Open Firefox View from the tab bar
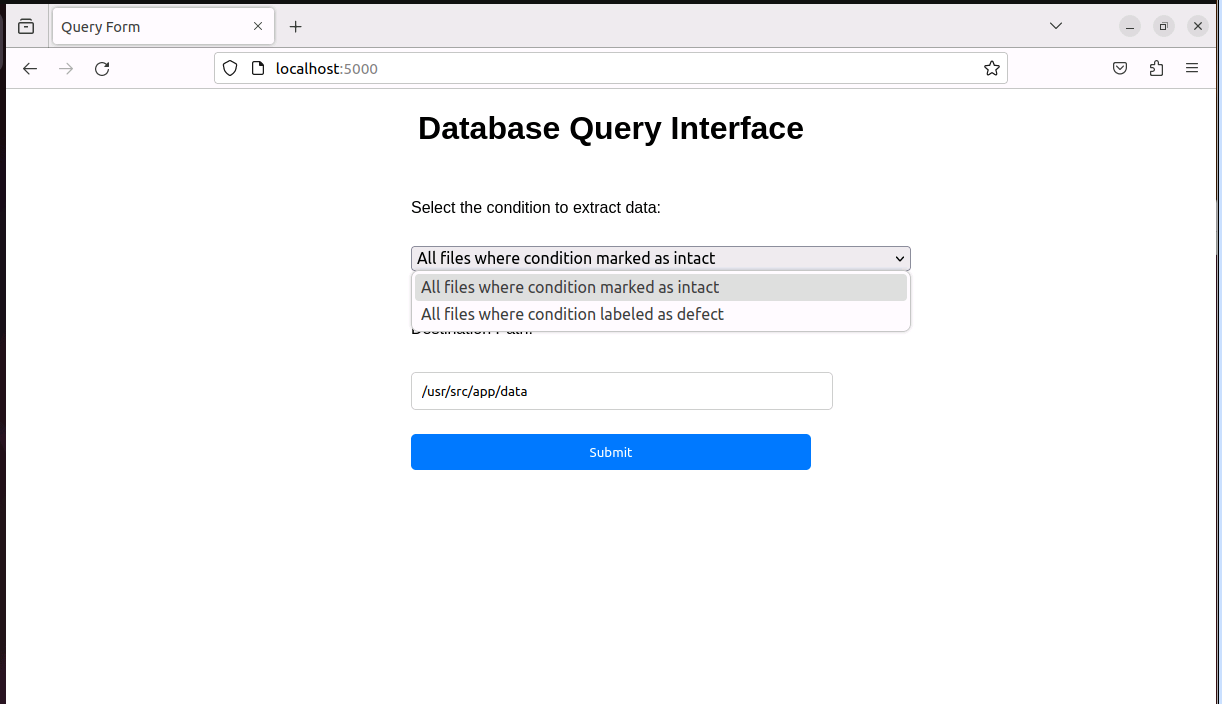Image resolution: width=1222 pixels, height=704 pixels. point(26,27)
